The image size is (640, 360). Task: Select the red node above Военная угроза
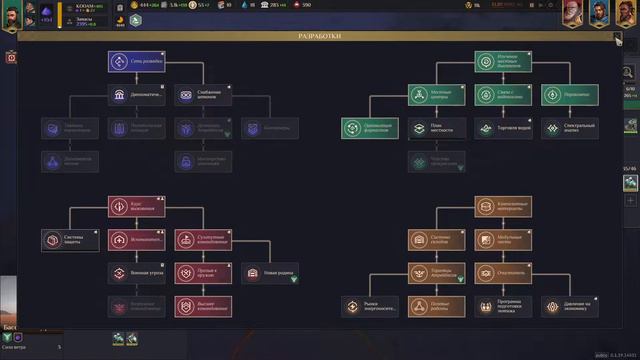136,240
